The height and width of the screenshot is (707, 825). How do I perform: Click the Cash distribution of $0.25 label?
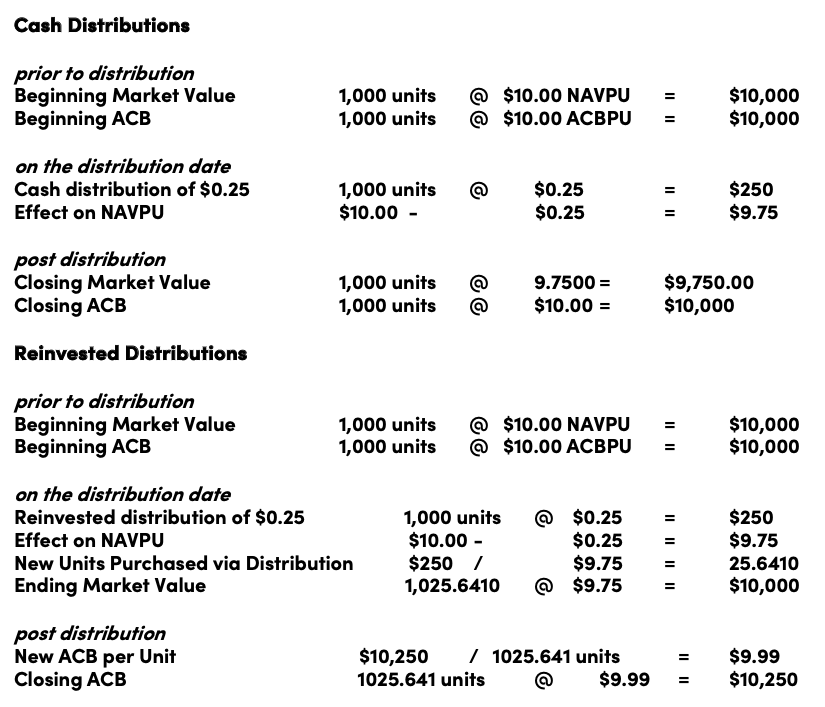tap(132, 189)
